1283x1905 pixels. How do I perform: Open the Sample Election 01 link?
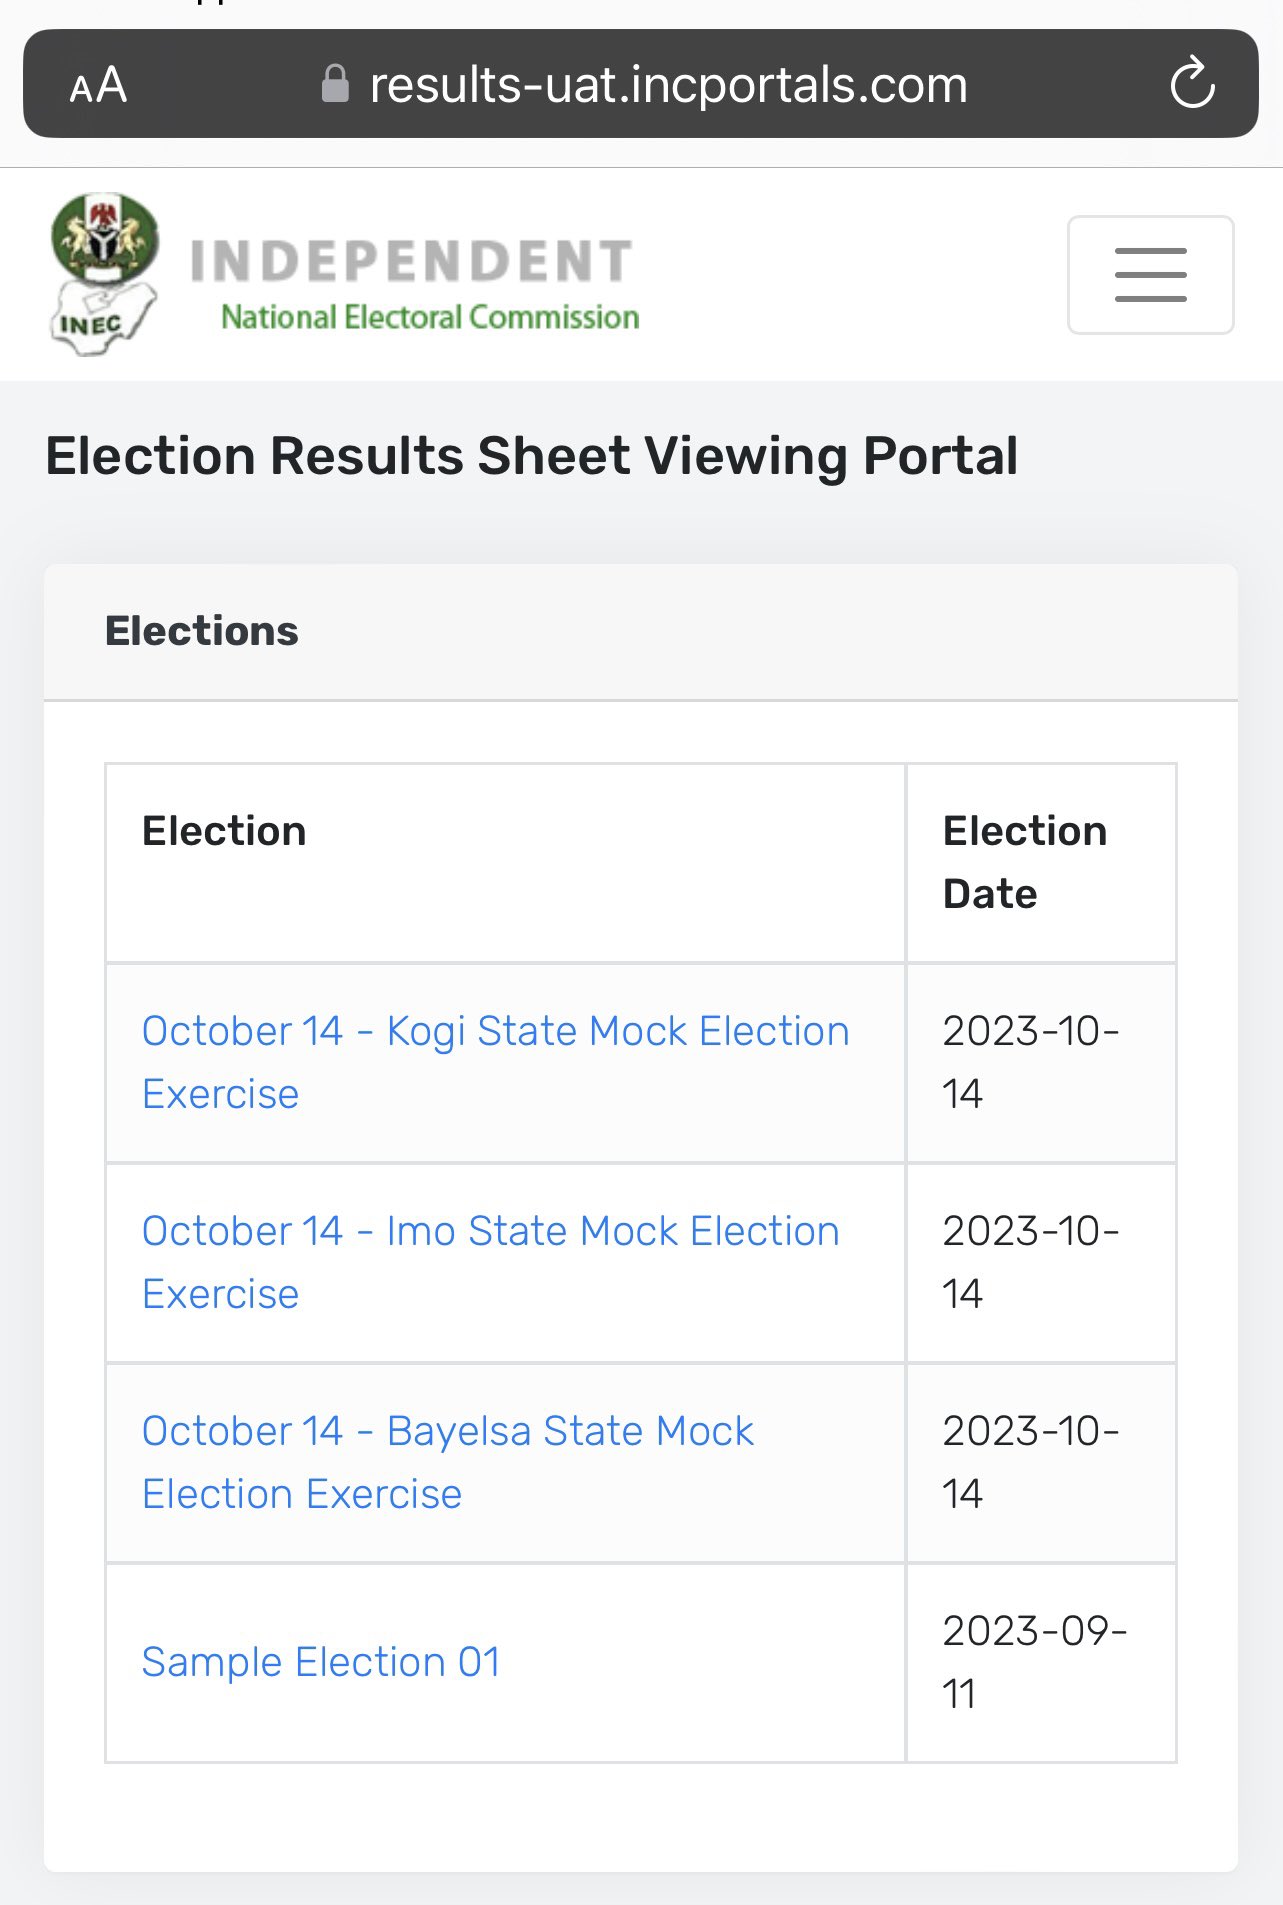[x=321, y=1662]
